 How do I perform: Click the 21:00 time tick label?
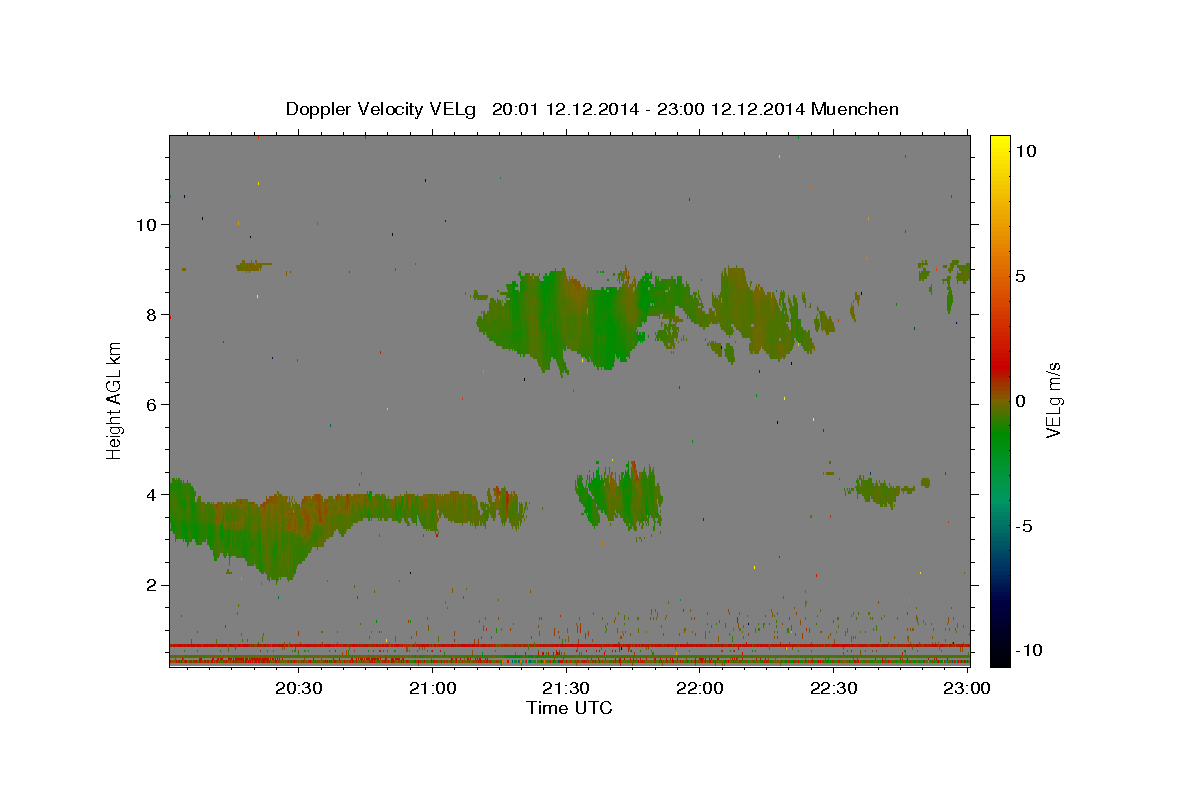click(x=433, y=688)
